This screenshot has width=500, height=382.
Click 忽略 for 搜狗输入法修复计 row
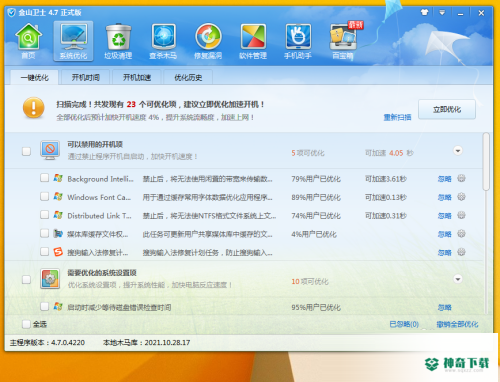coord(444,252)
